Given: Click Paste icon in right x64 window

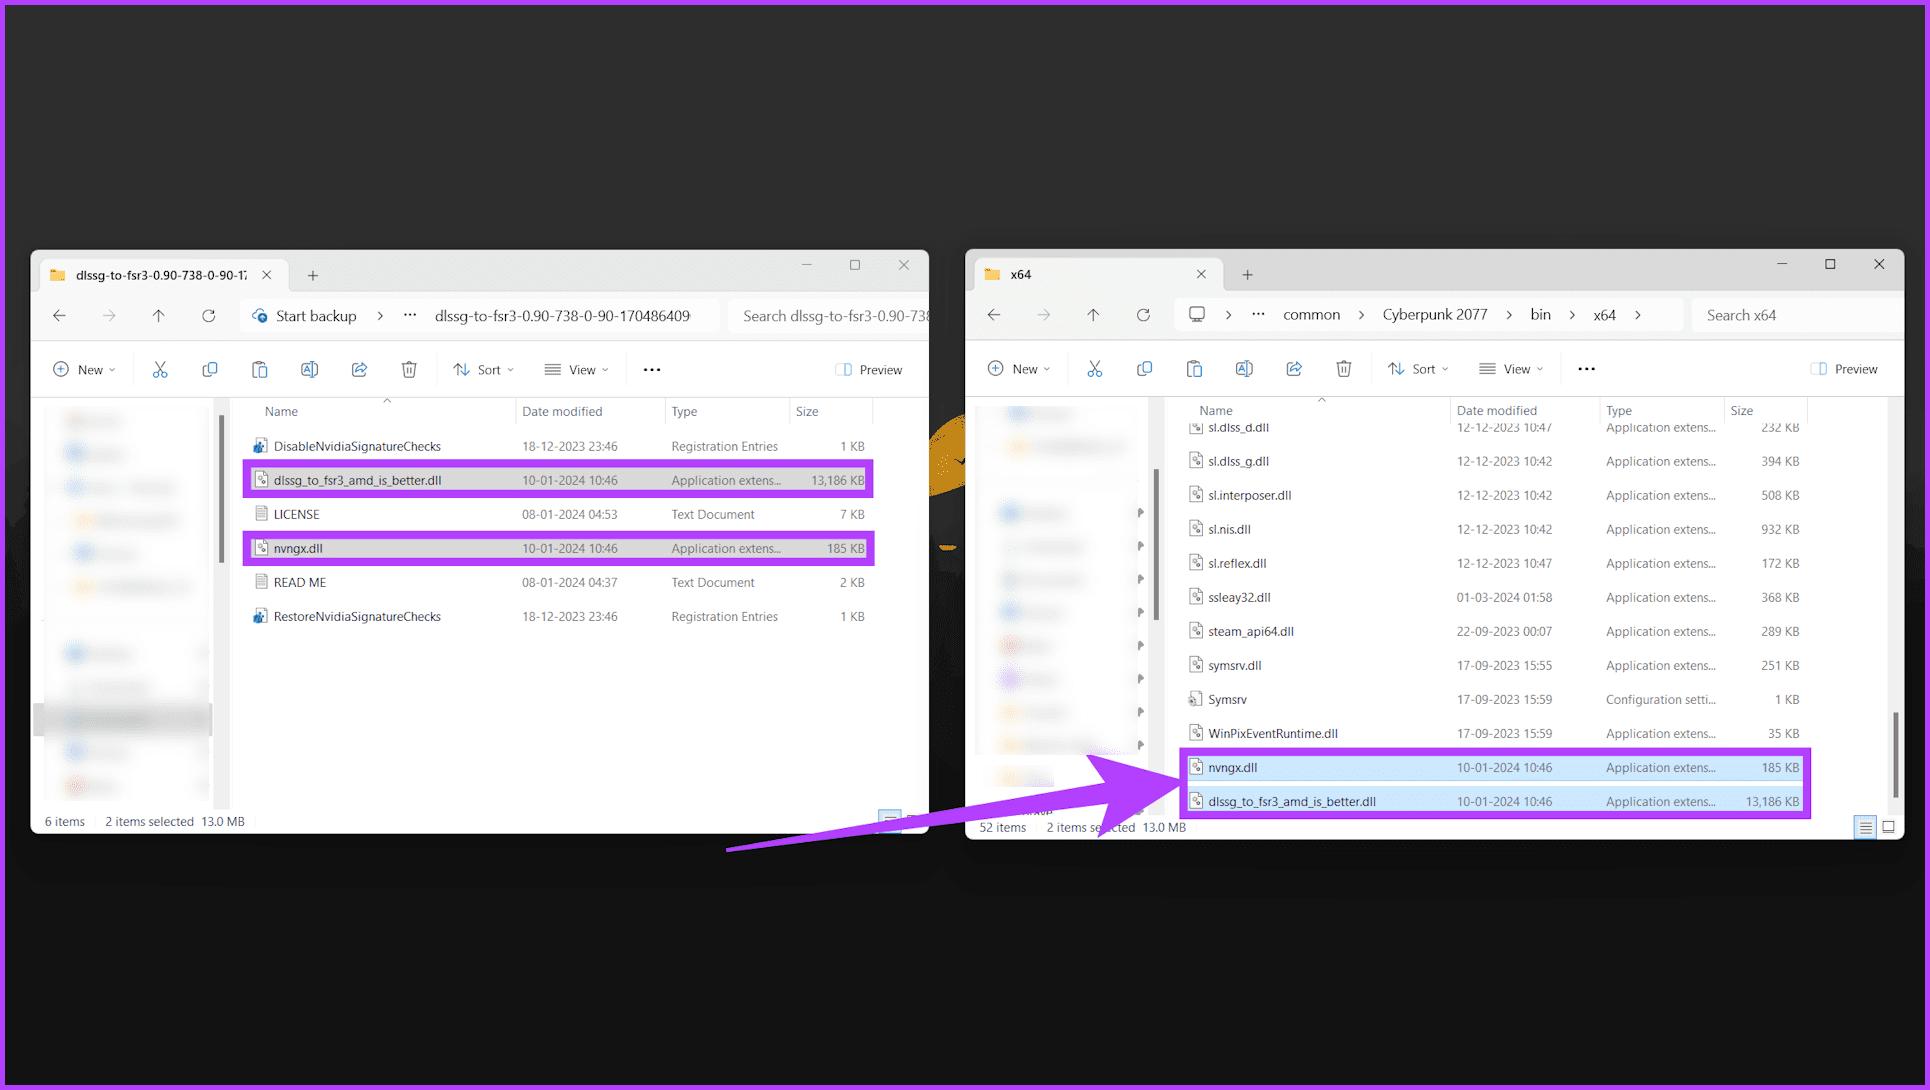Looking at the screenshot, I should [x=1194, y=369].
